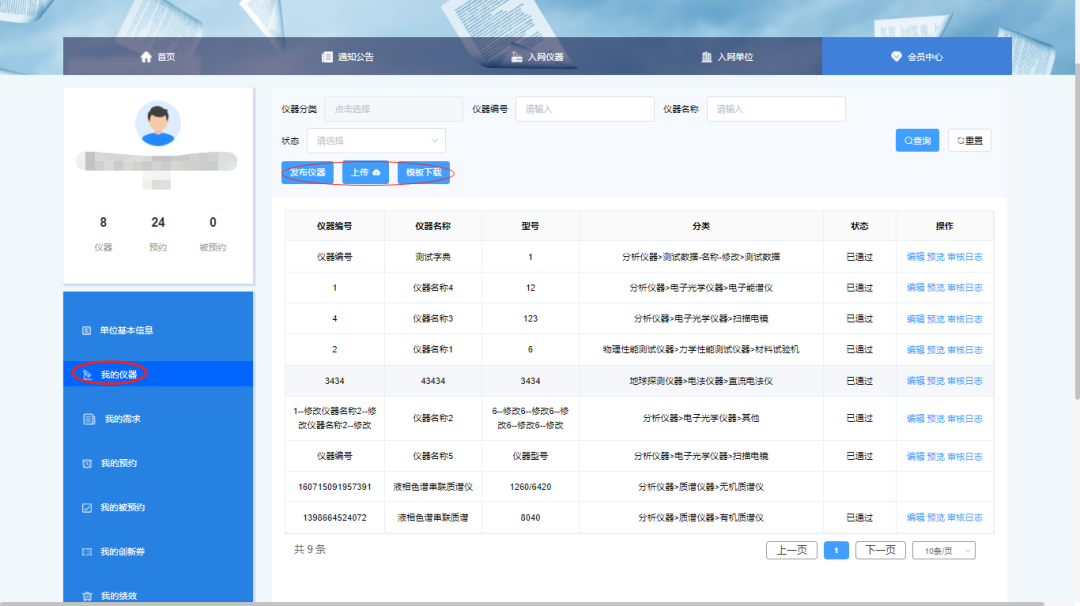
Task: Click the 我的预约 sidebar icon
Action: click(87, 464)
